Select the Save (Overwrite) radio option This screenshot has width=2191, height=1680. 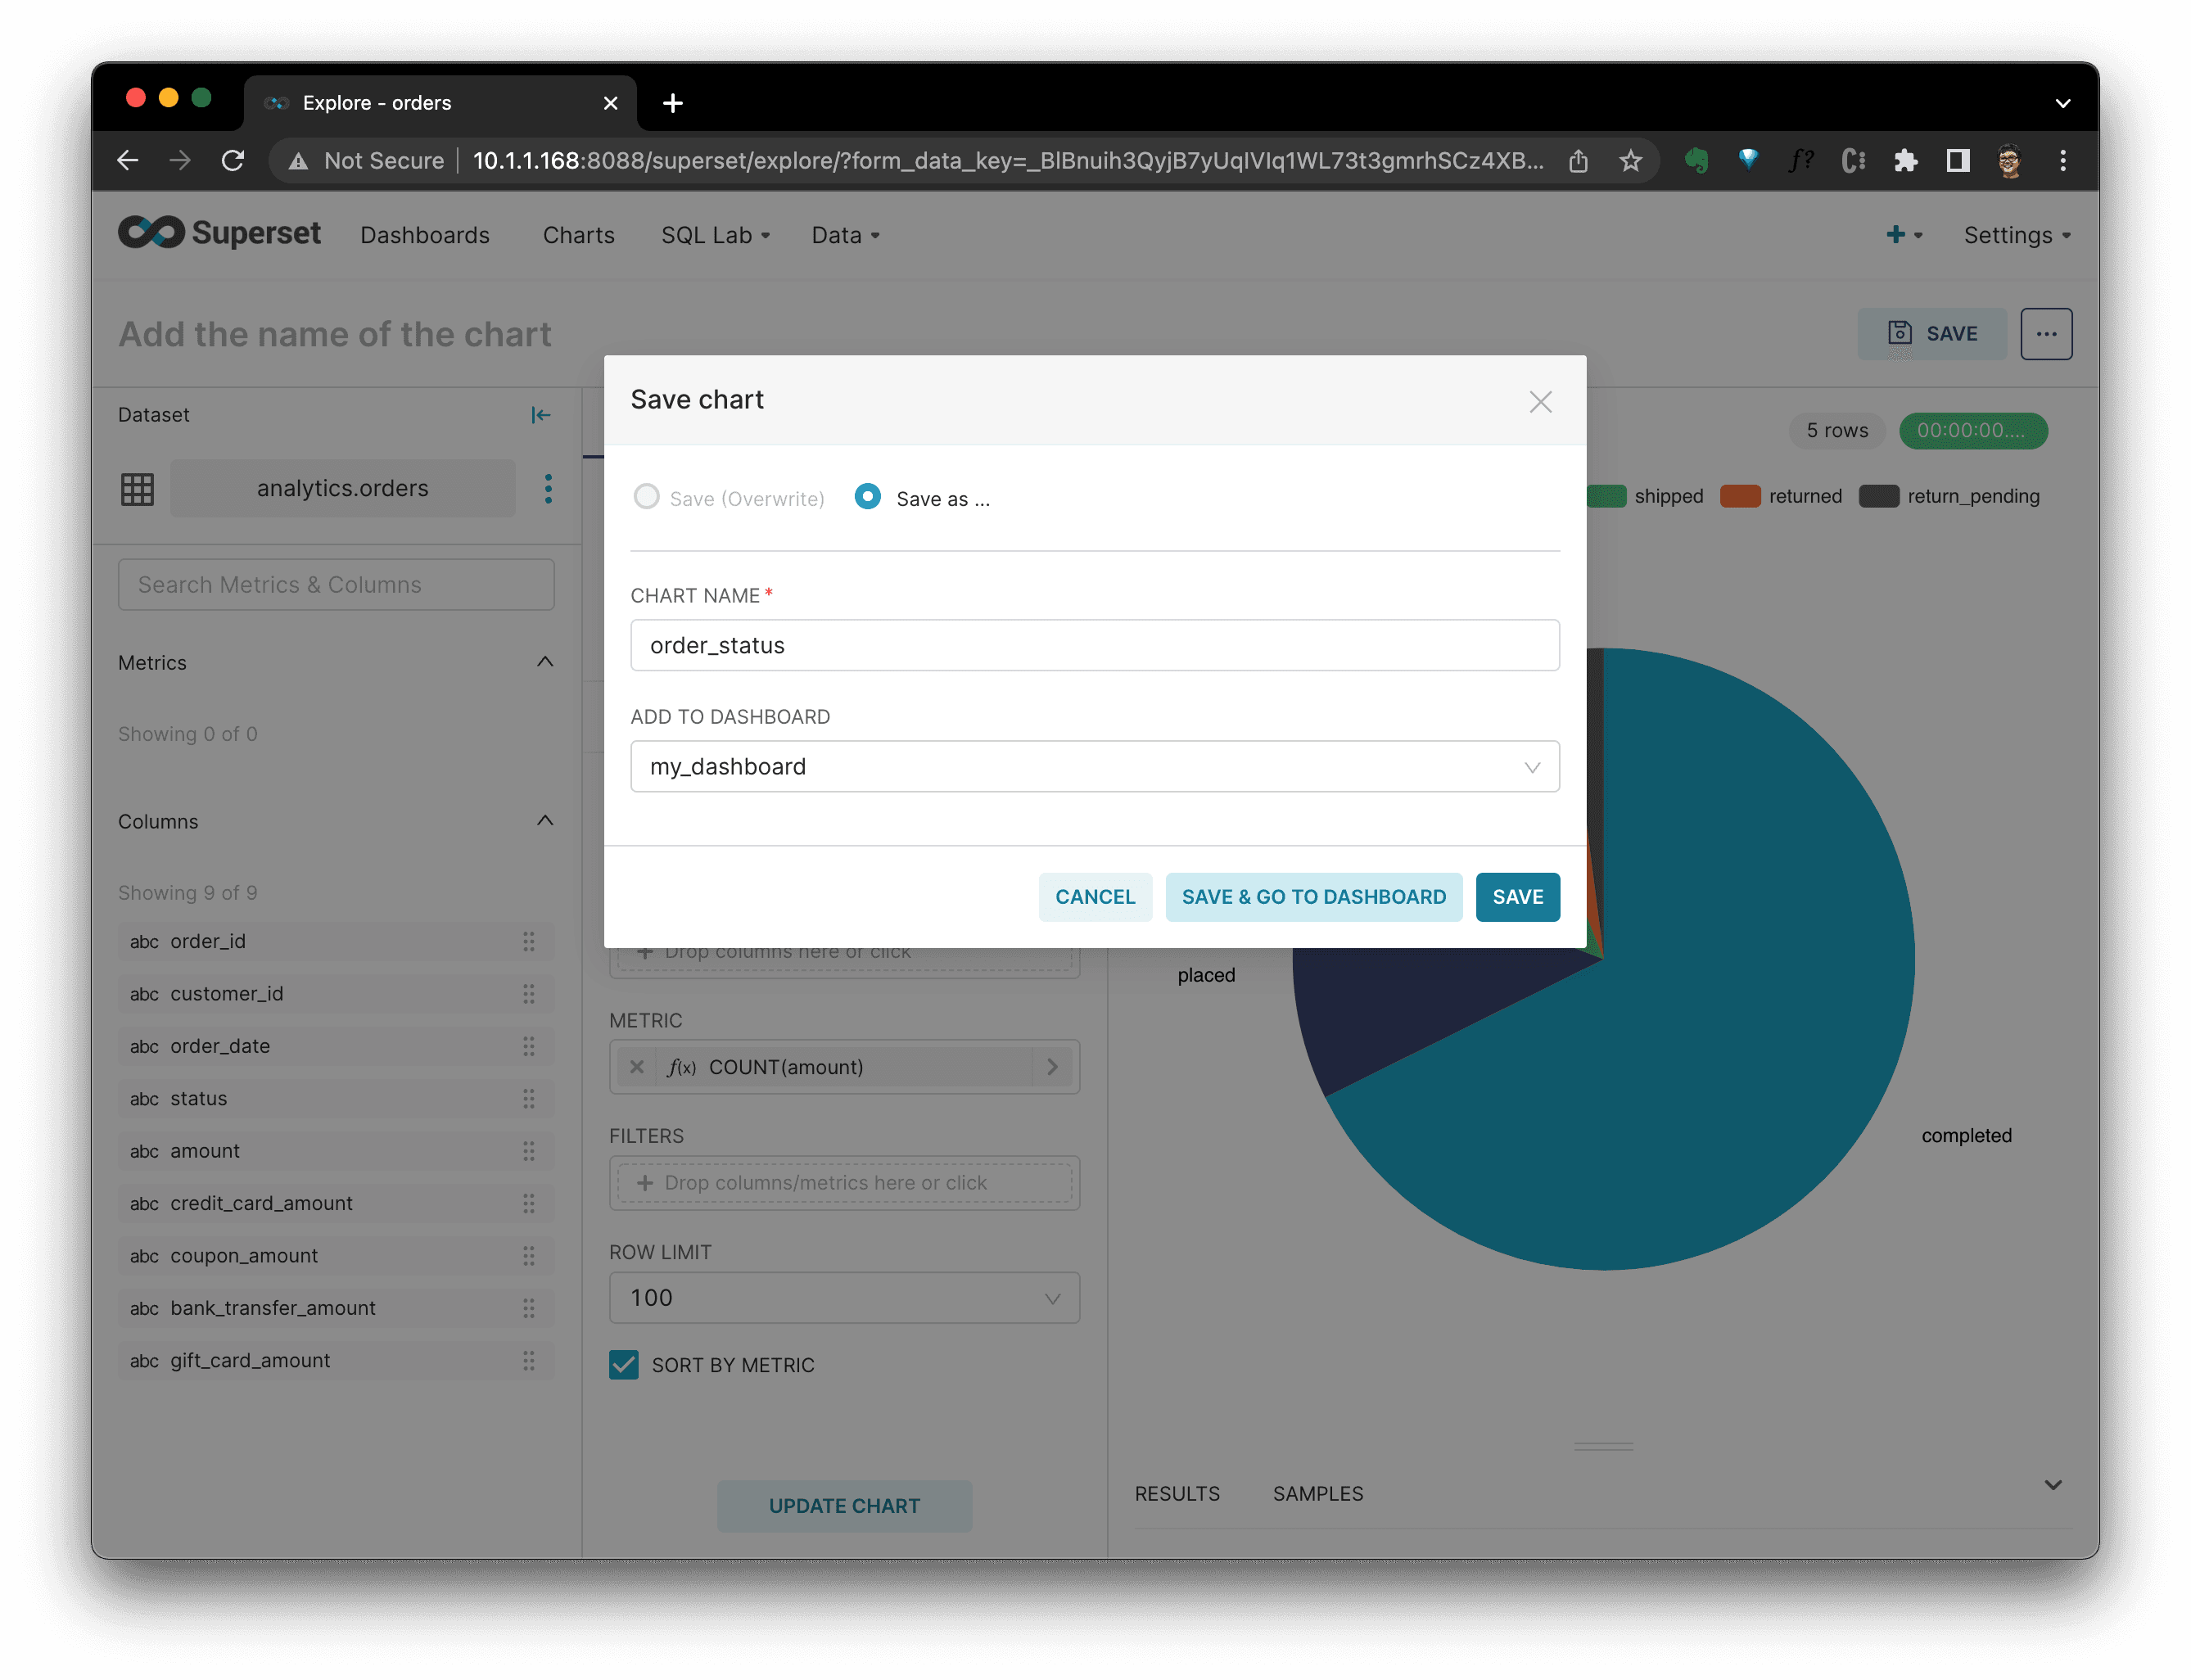pos(647,497)
